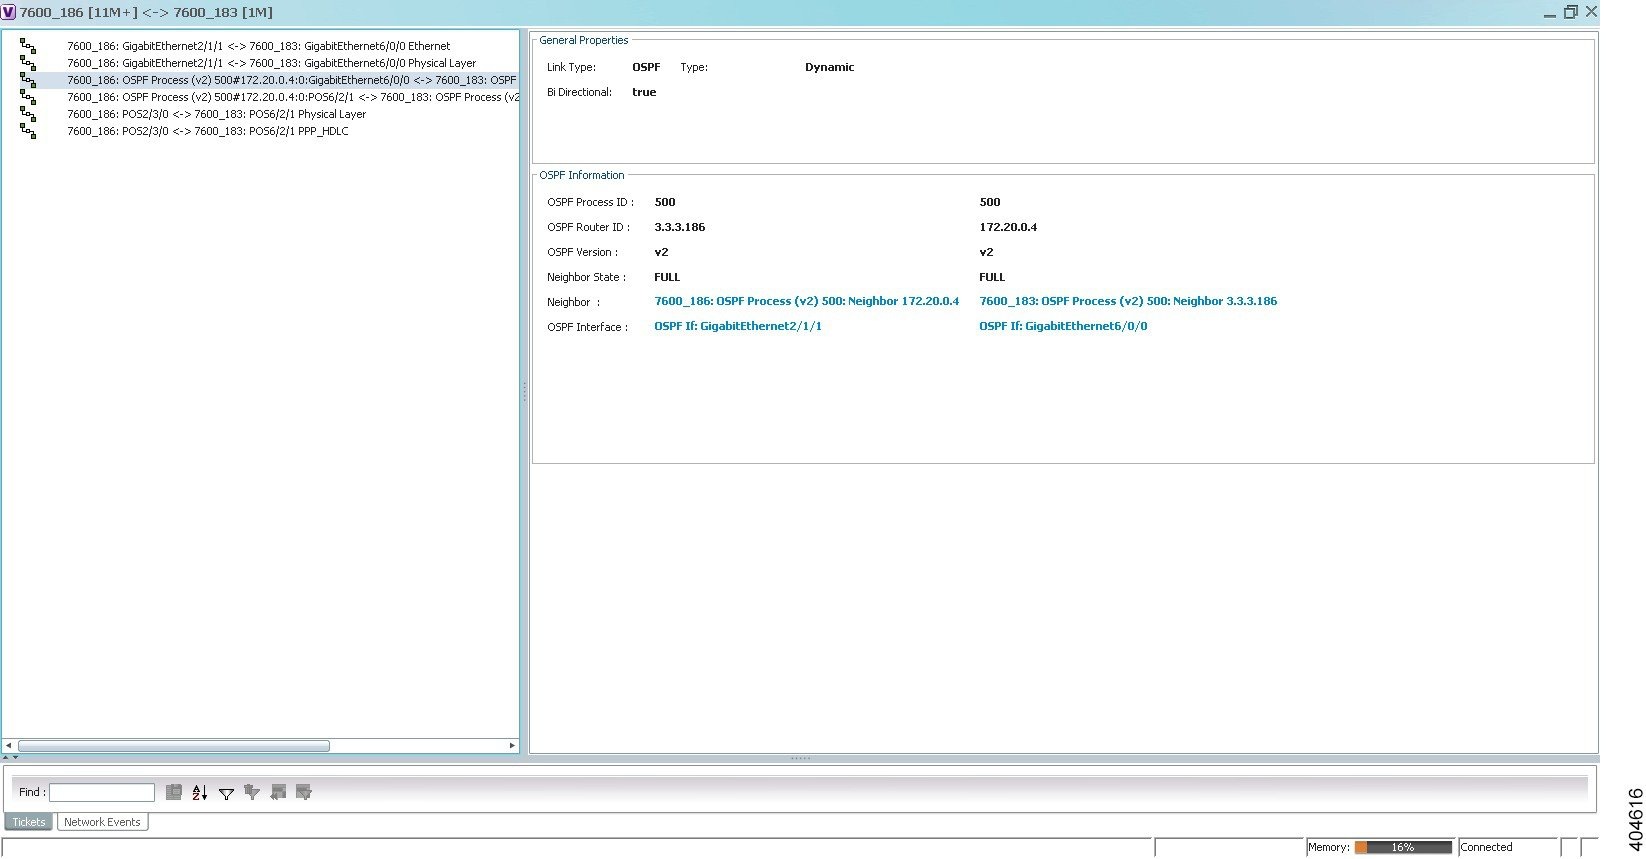Open 7600_186 Neighbor 172.20.0.4 link
Image resolution: width=1646 pixels, height=859 pixels.
806,301
